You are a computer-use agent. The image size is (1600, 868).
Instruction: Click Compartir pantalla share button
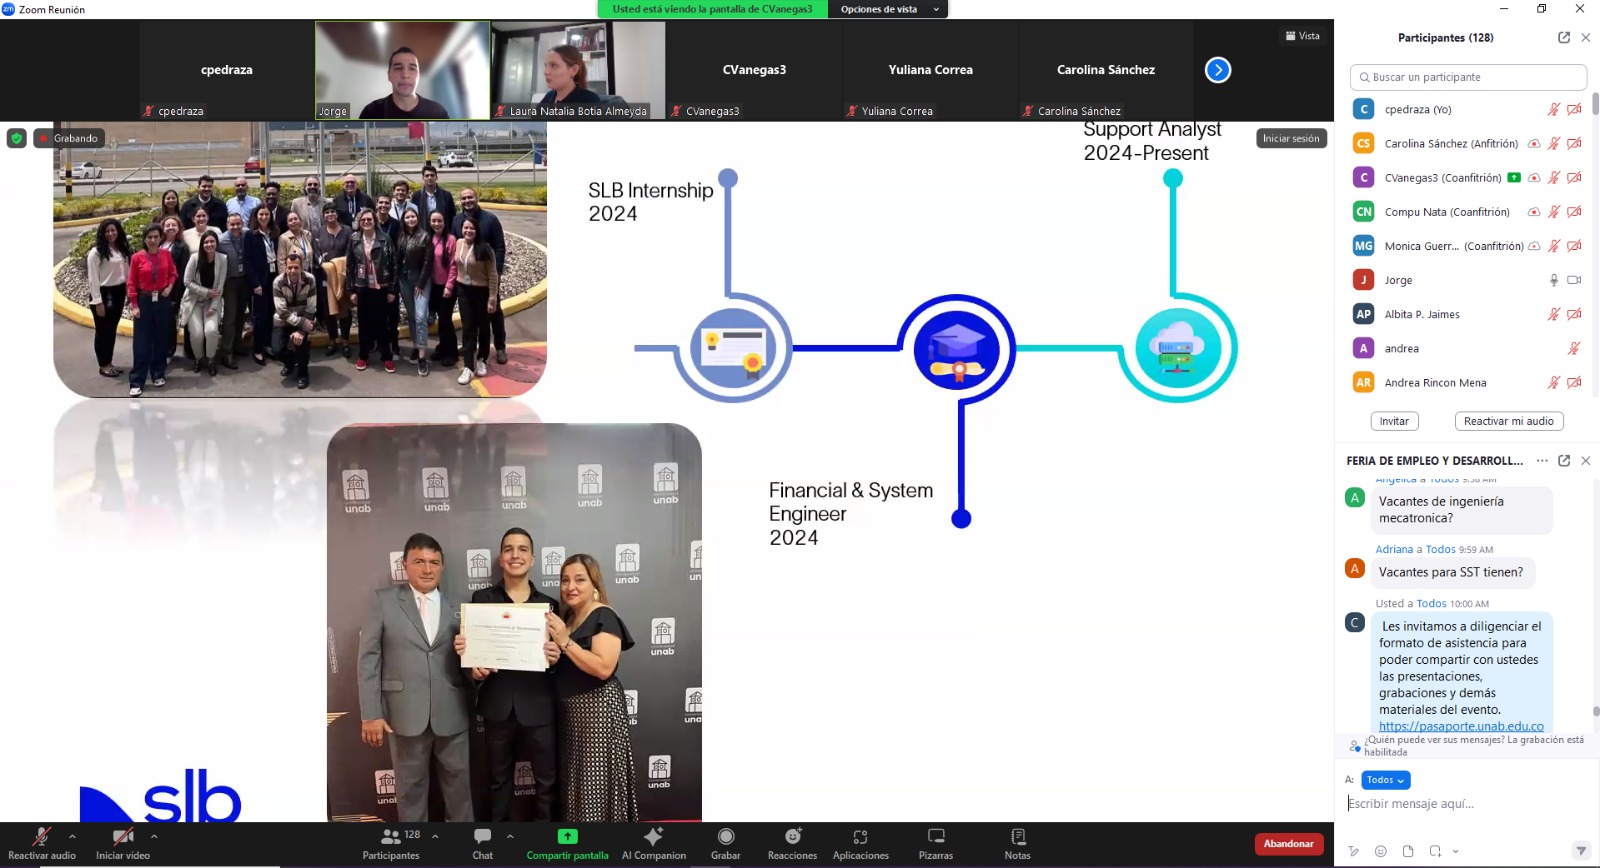pos(567,842)
